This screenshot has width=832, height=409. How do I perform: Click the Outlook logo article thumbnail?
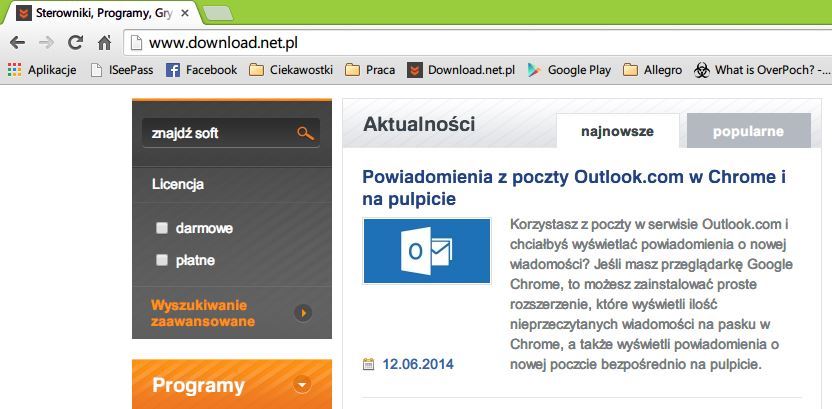point(427,251)
